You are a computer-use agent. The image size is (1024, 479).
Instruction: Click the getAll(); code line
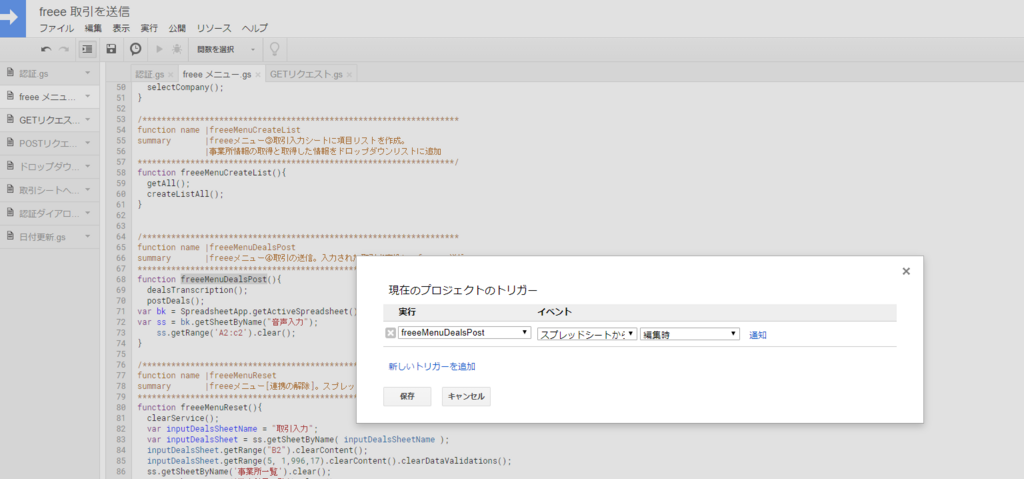click(x=166, y=184)
